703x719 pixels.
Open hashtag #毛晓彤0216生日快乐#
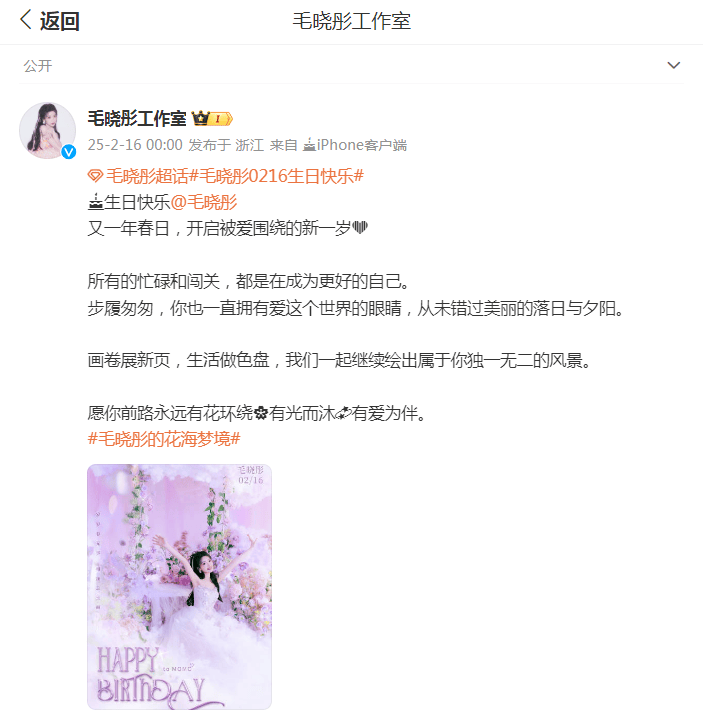click(277, 176)
